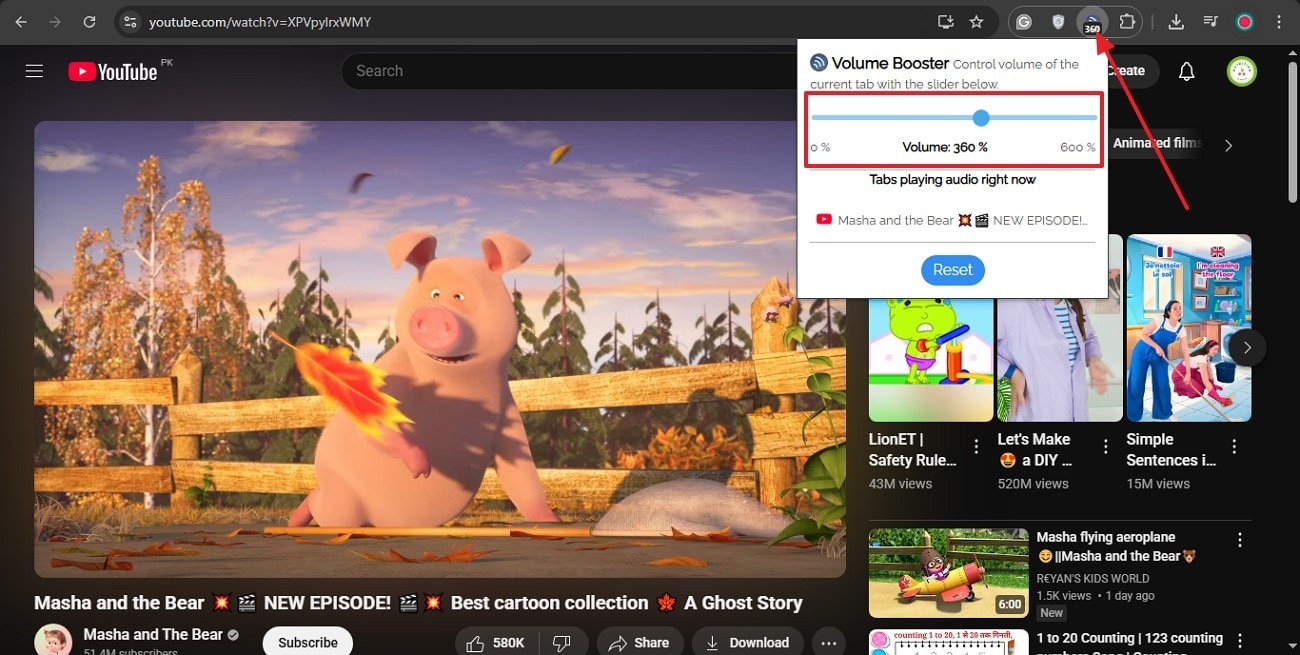Click the Simple Sentences short title
Viewport: 1300px width, 655px height.
(1170, 450)
